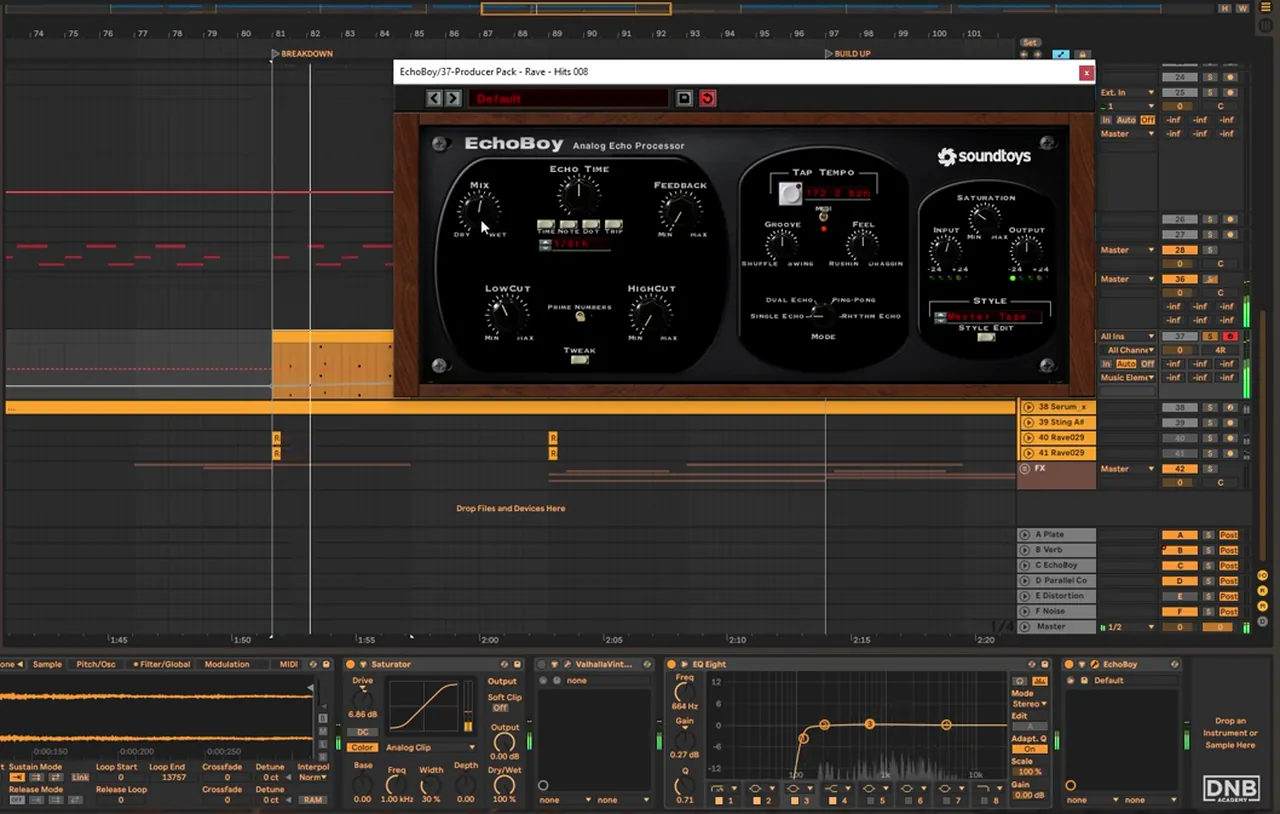Turn off the Saturator device activator
This screenshot has height=814, width=1280.
pos(351,664)
